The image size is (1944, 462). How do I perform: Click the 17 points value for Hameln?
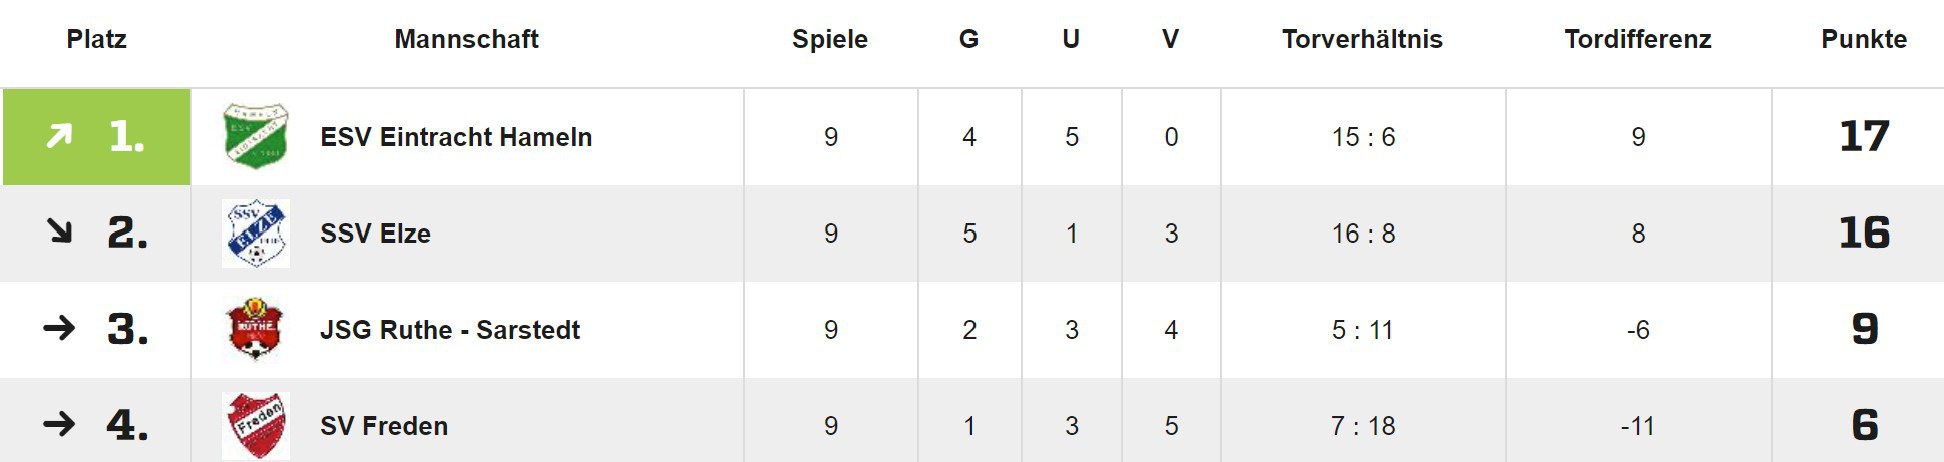[1864, 136]
